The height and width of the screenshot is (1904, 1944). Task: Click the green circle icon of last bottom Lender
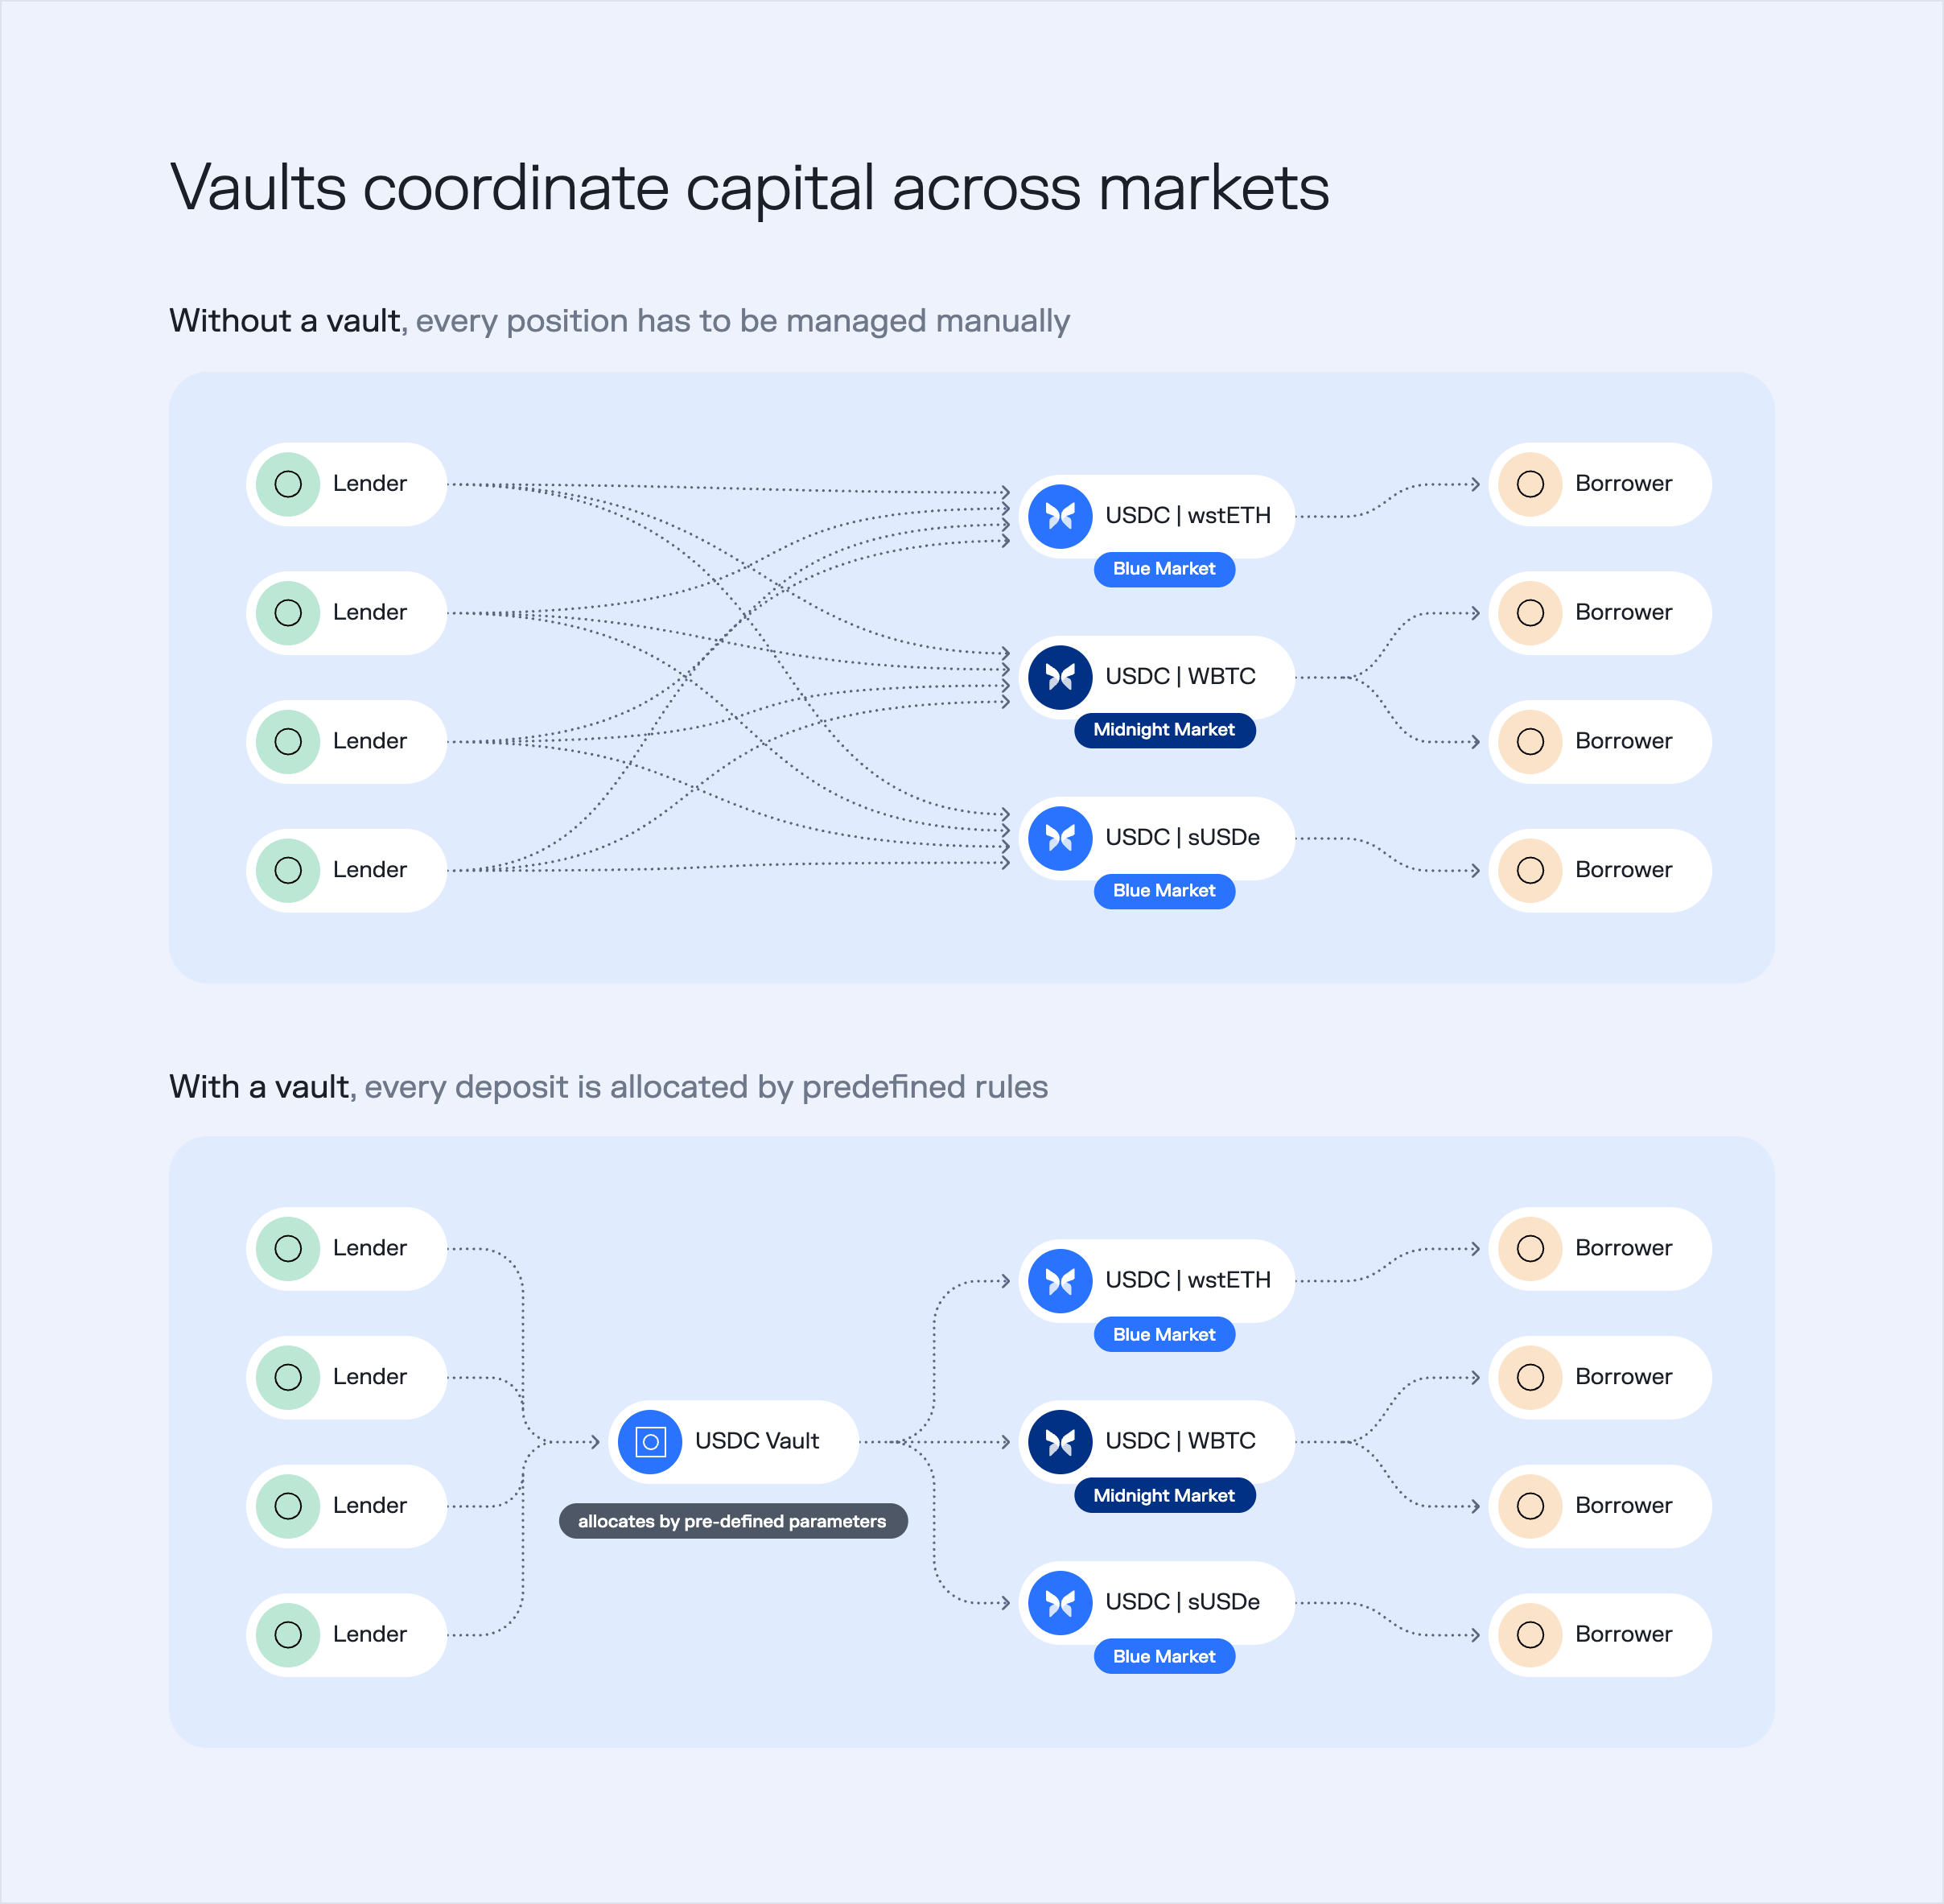tap(288, 1634)
